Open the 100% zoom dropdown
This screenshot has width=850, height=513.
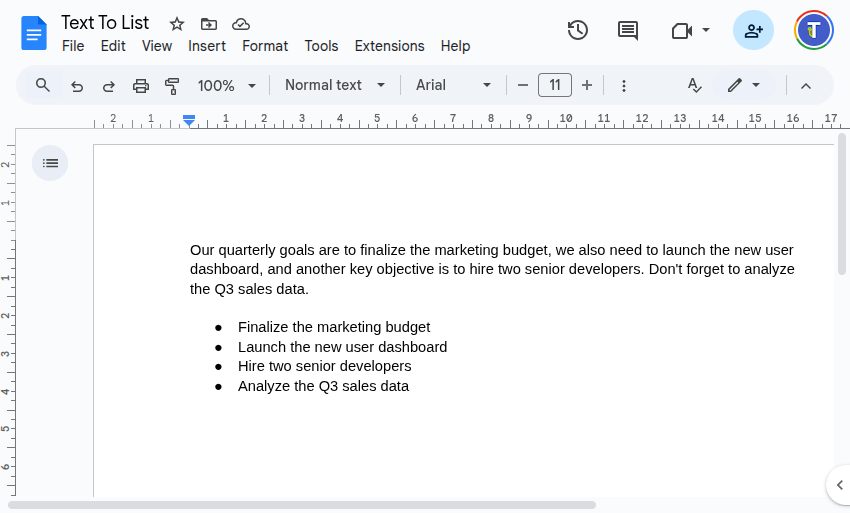pyautogui.click(x=227, y=86)
